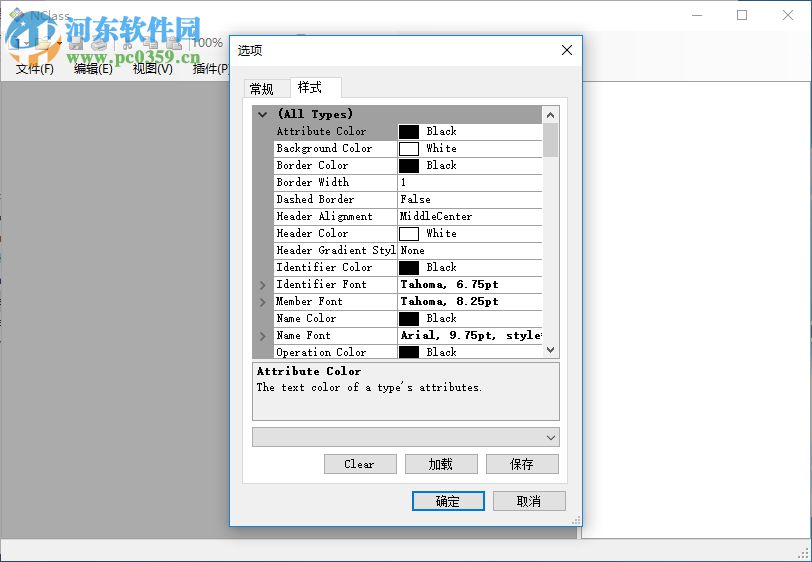Click the property grid scrollbar thumb

point(550,140)
